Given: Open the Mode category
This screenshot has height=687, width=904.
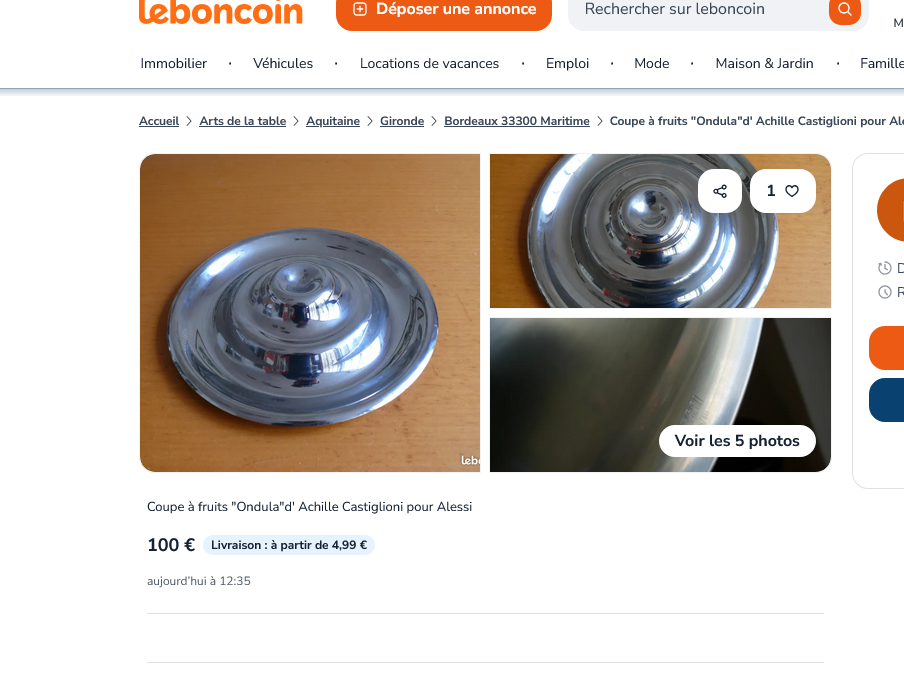Looking at the screenshot, I should (651, 63).
